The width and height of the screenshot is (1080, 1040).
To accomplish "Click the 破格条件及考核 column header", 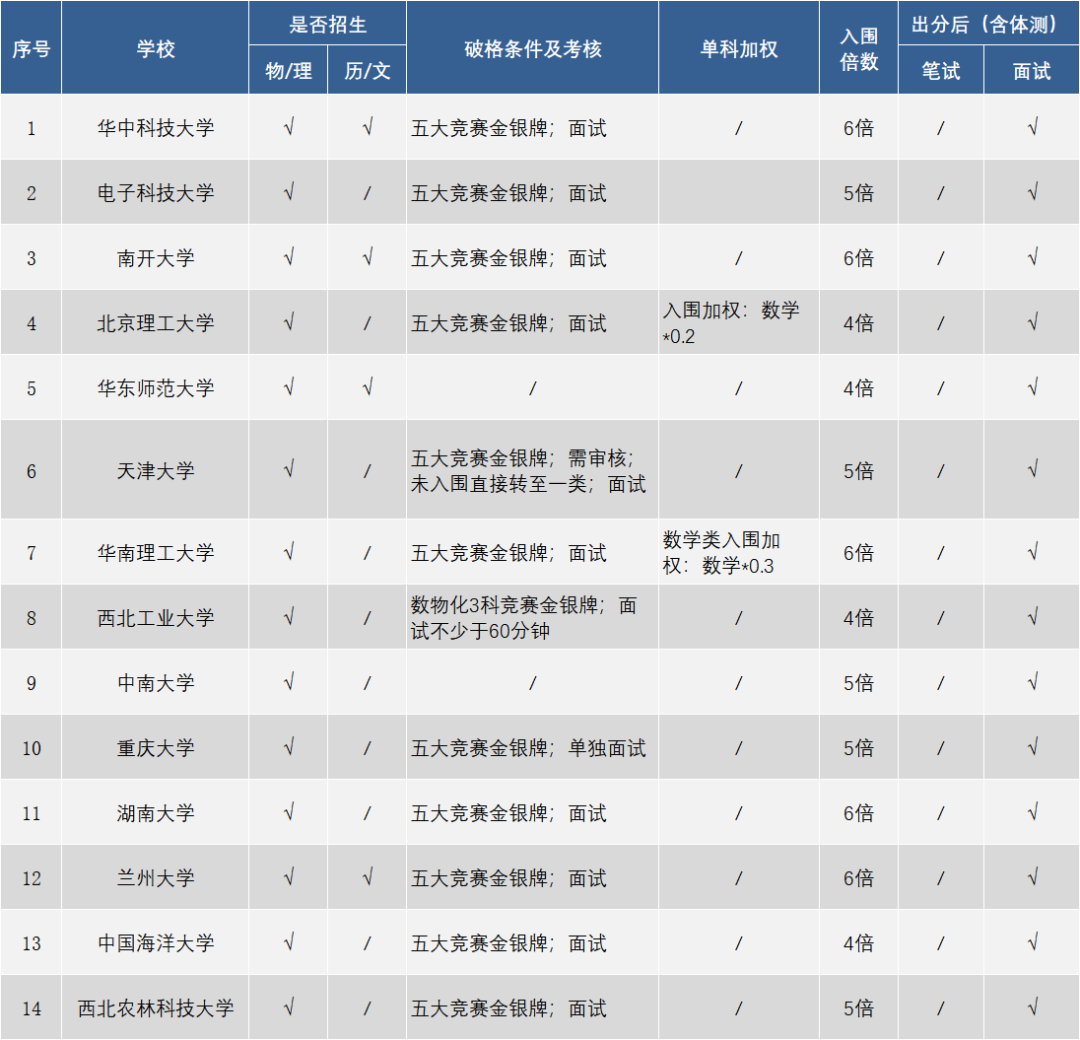I will [x=532, y=48].
